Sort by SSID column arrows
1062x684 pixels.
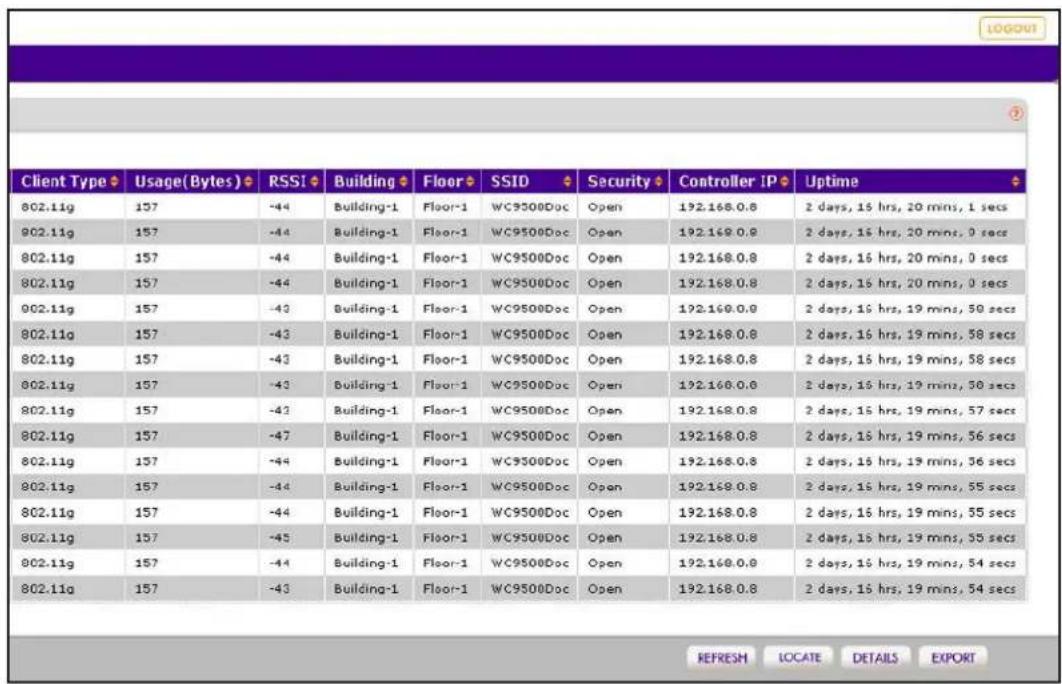pos(567,181)
